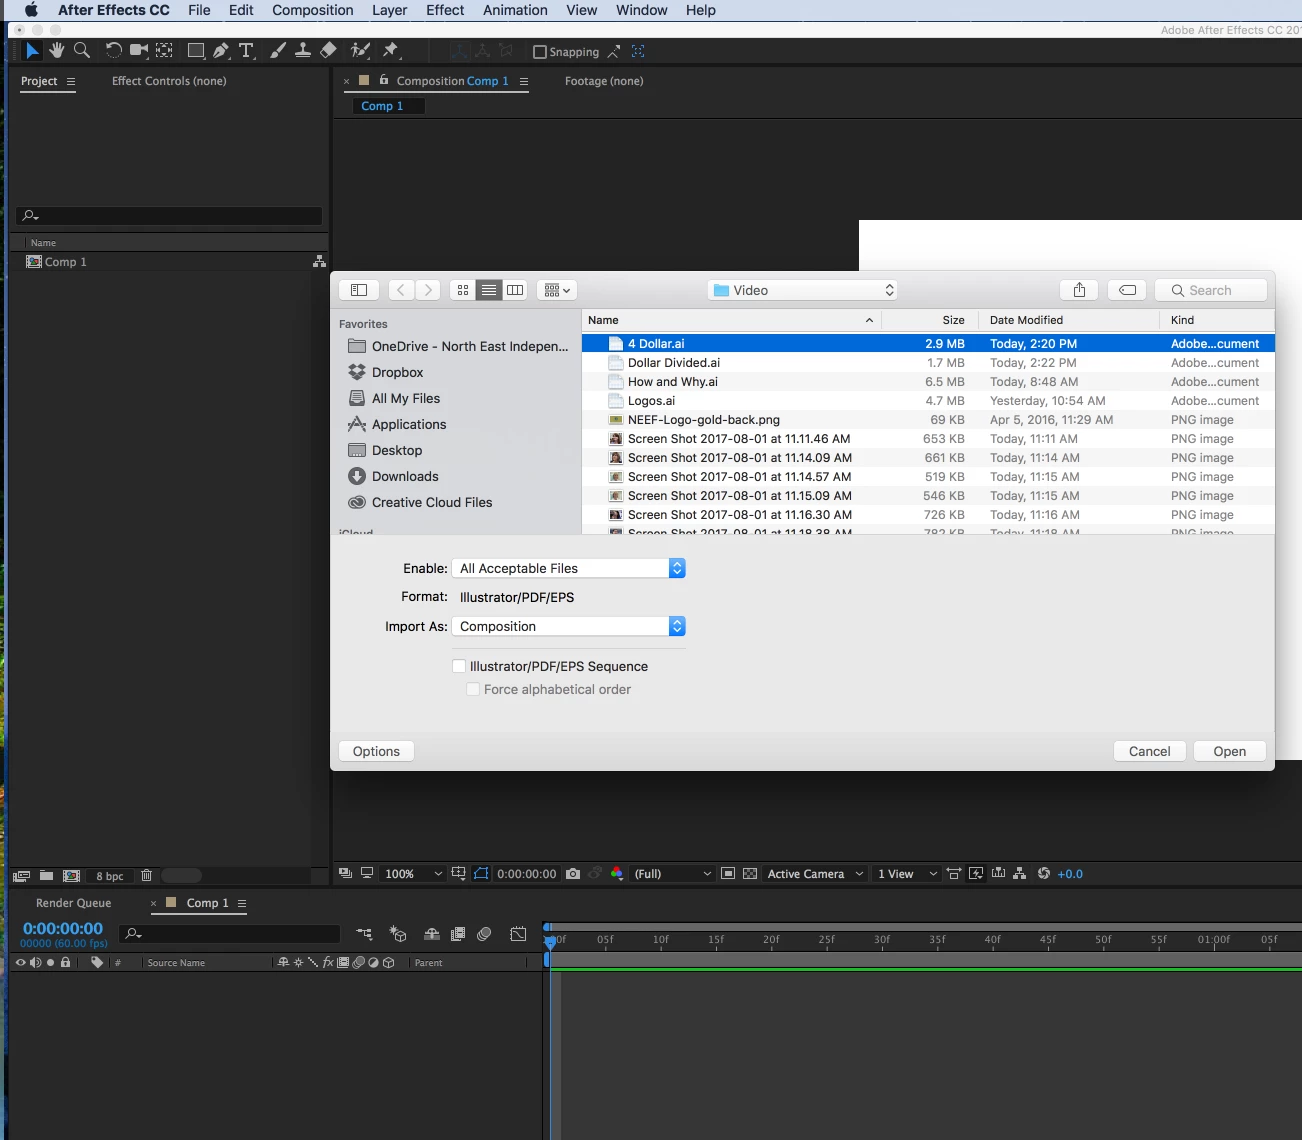Select the Pen tool
Image resolution: width=1302 pixels, height=1140 pixels.
[x=221, y=50]
